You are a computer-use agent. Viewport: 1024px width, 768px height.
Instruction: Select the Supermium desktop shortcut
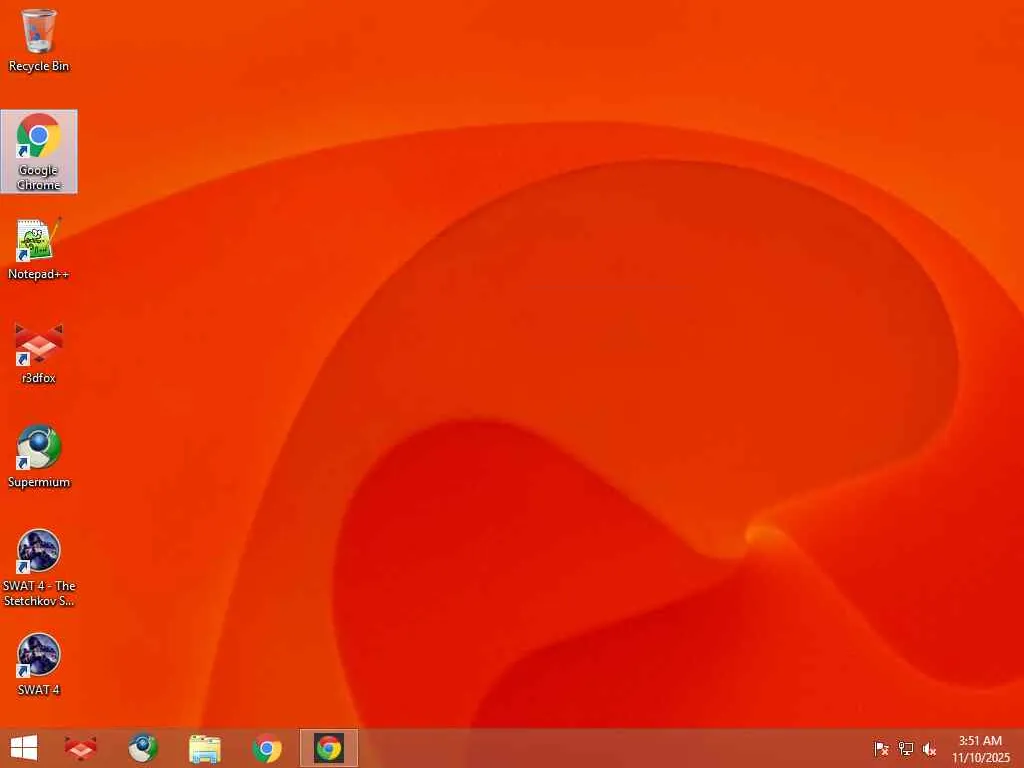(39, 457)
